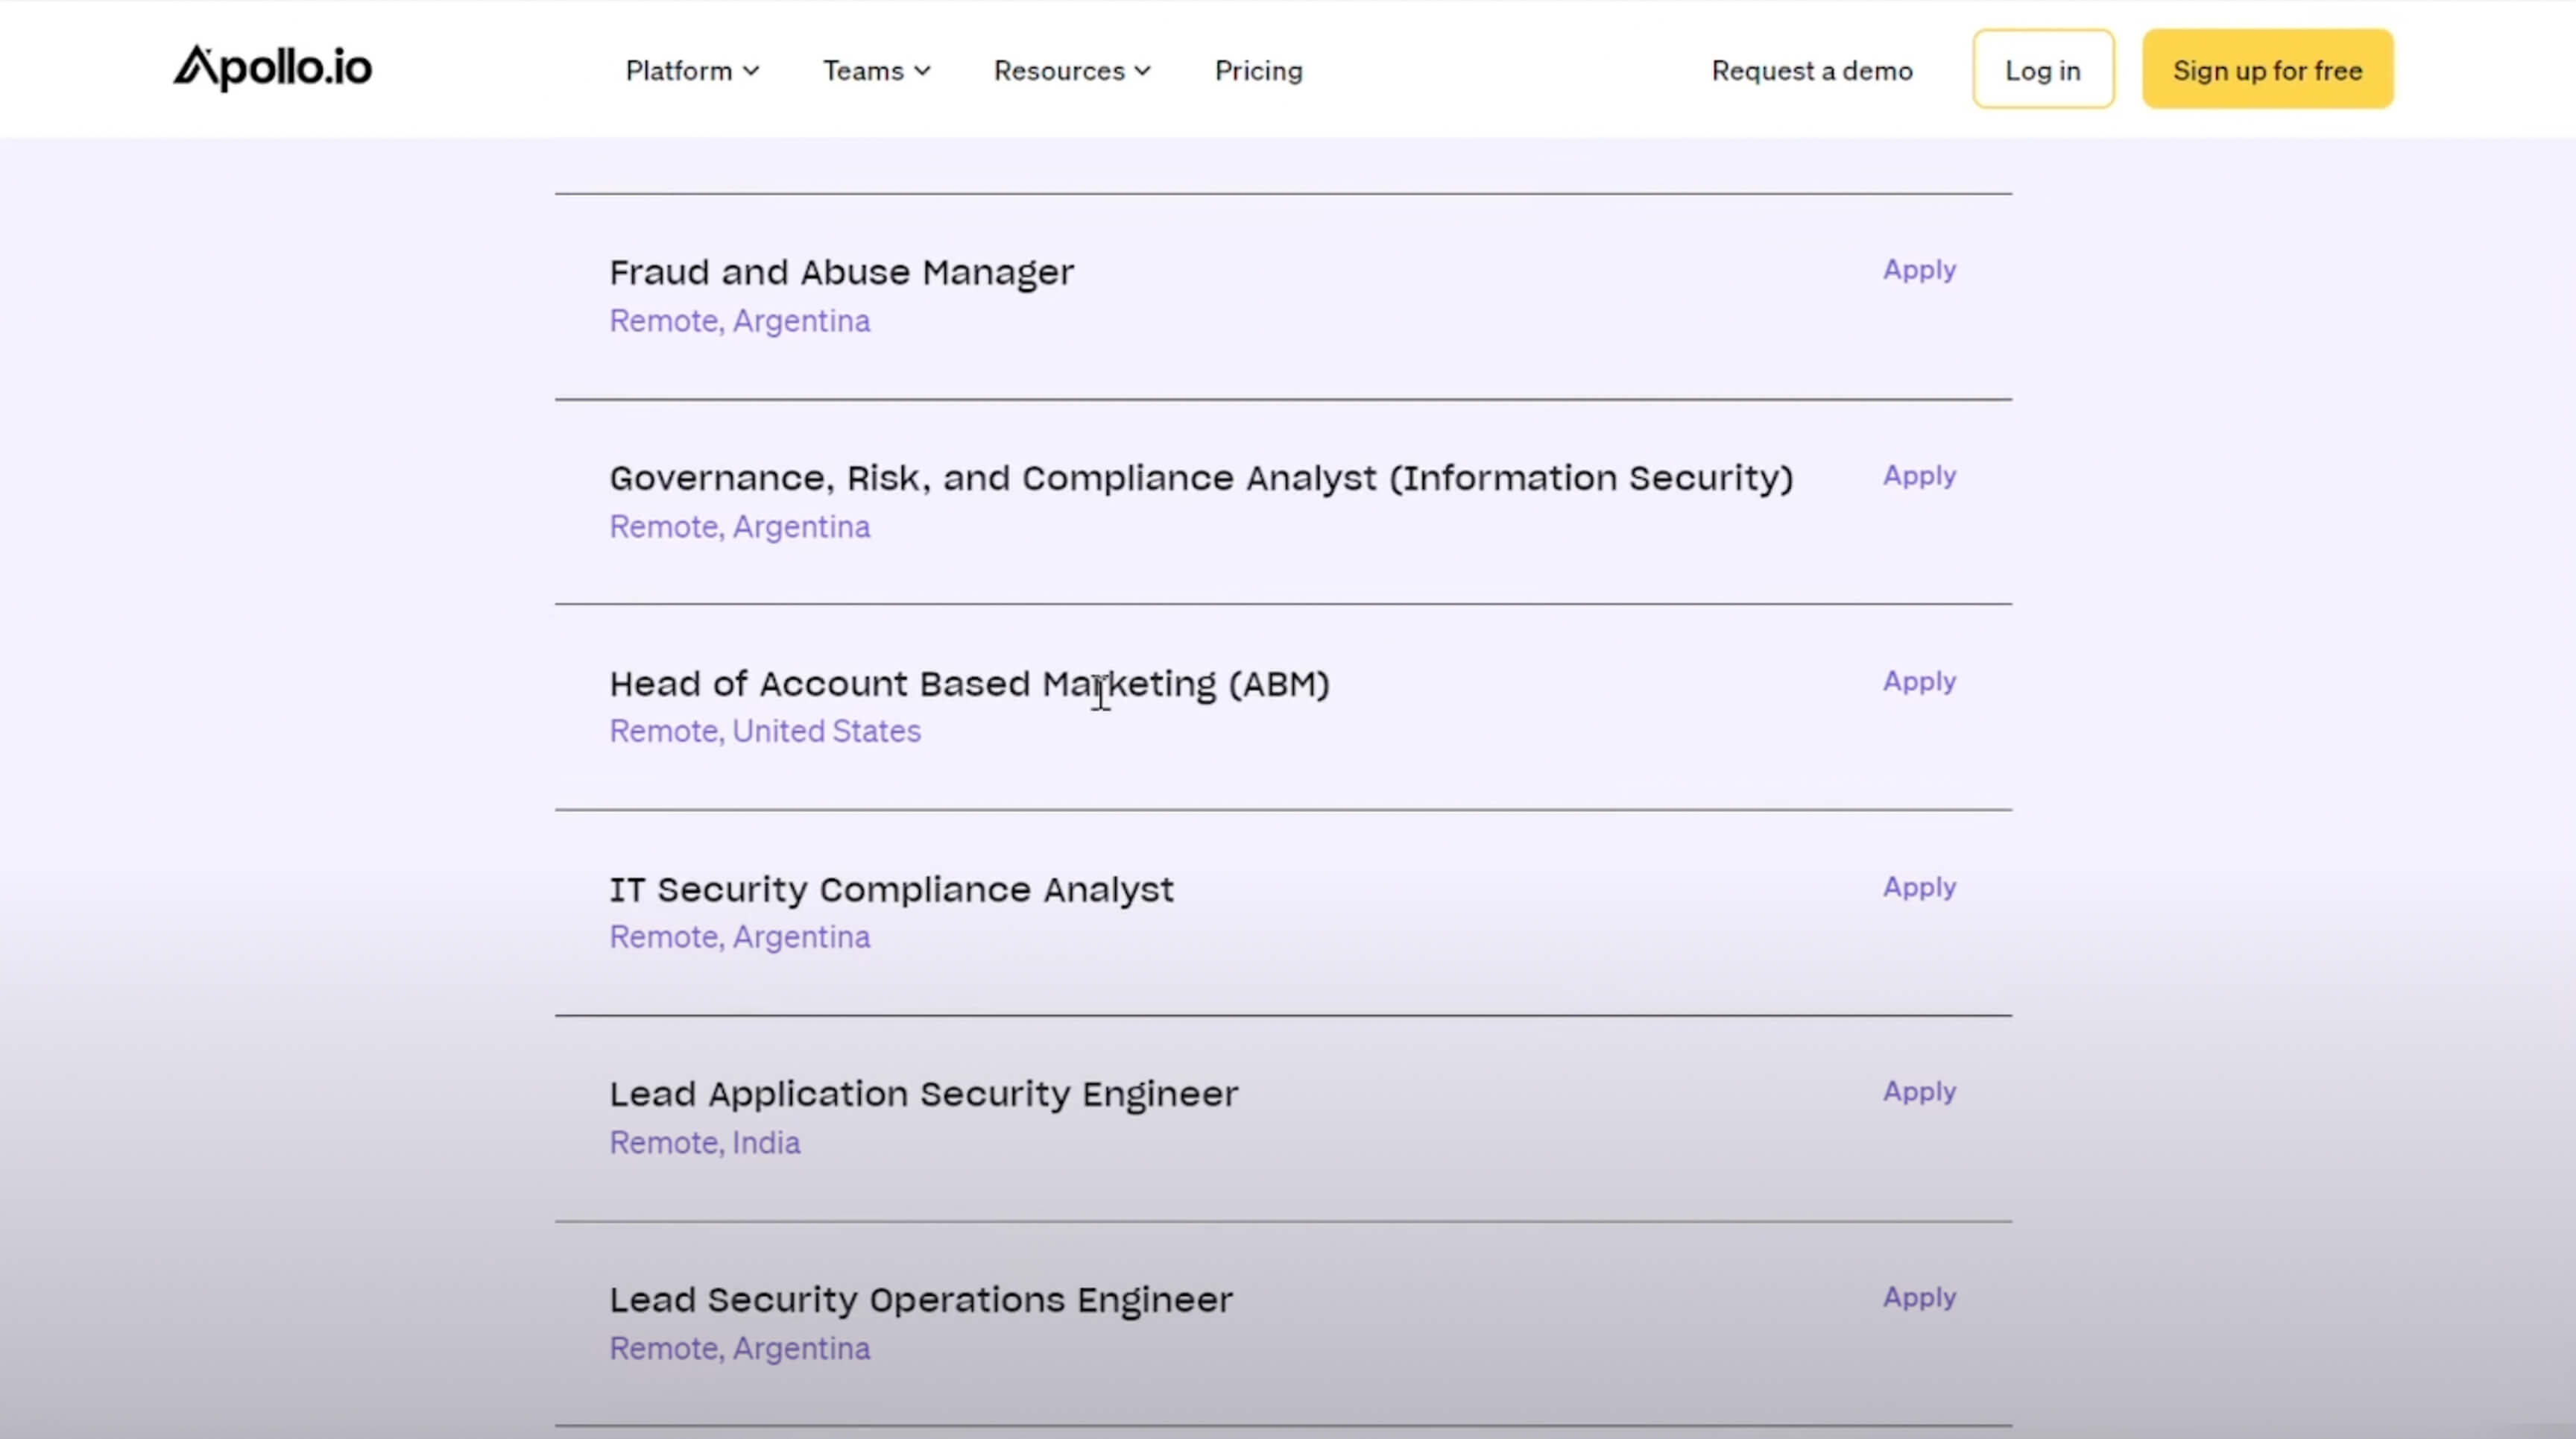Go to the Pricing page
Image resolution: width=2576 pixels, height=1439 pixels.
coord(1258,71)
